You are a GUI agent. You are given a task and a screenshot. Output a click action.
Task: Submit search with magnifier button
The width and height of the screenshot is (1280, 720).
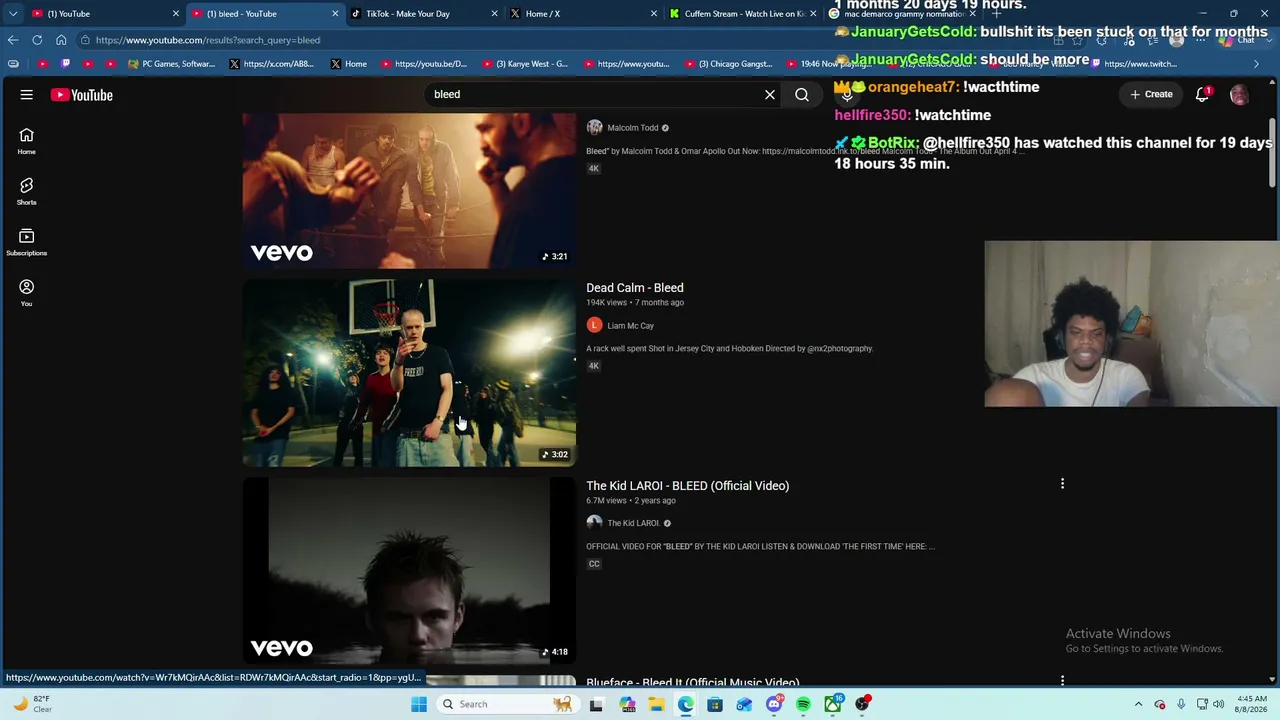[802, 95]
